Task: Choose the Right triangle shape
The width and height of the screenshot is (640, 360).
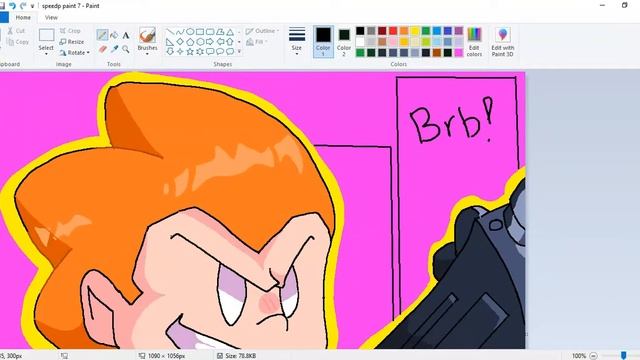Action: 170,42
